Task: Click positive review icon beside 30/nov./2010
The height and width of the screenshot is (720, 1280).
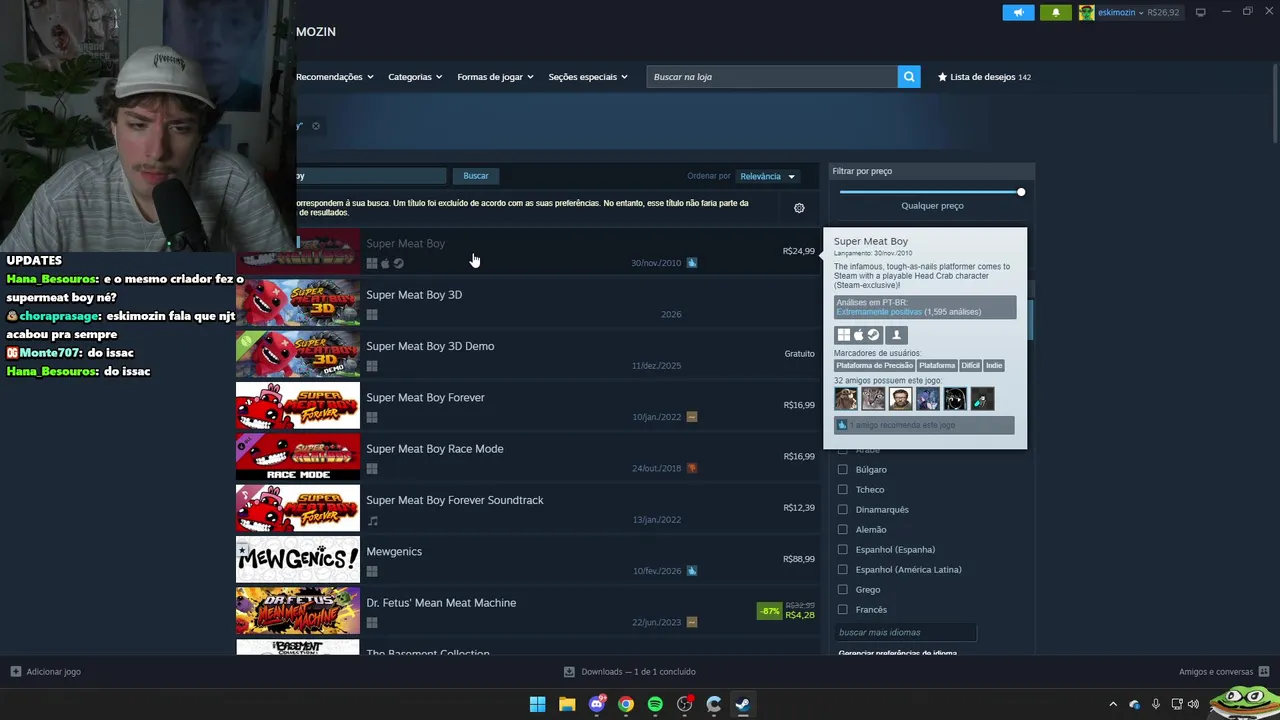Action: [x=692, y=263]
